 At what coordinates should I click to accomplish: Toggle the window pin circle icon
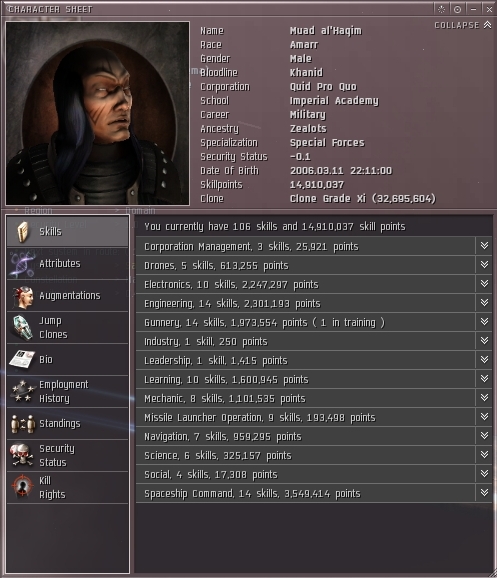pos(457,9)
